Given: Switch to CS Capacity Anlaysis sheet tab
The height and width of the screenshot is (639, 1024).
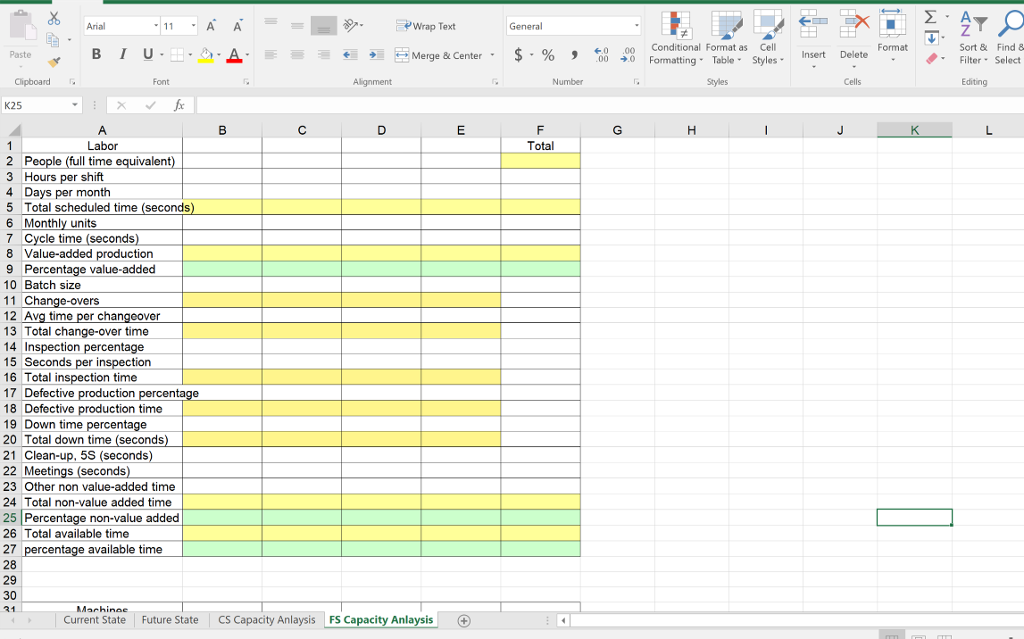Looking at the screenshot, I should (266, 620).
